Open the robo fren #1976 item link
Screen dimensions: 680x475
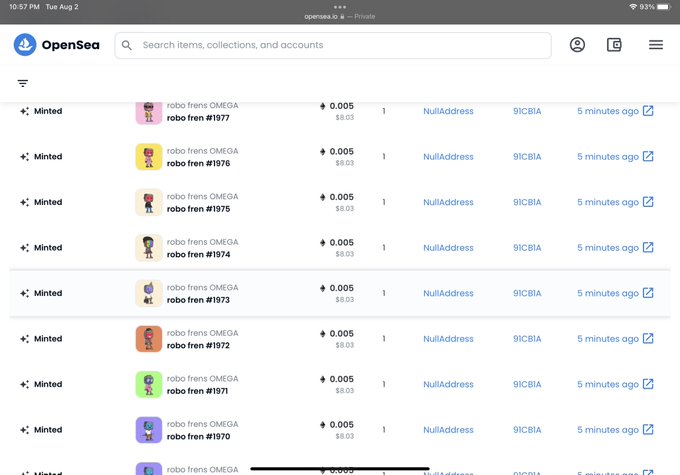click(198, 164)
